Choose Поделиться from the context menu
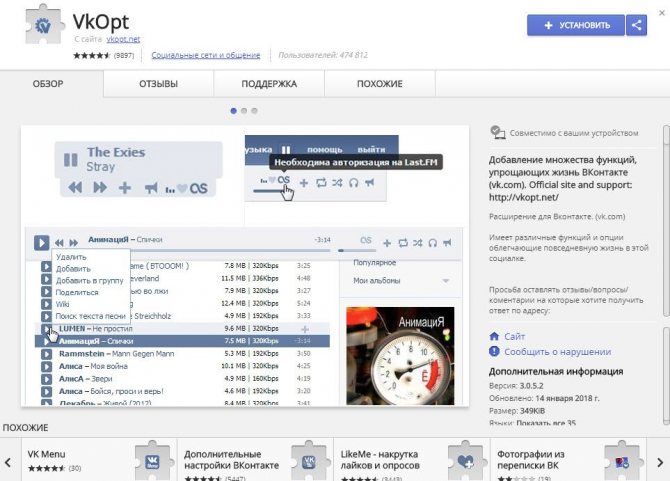Screen dimensions: 670x481 click(77, 293)
